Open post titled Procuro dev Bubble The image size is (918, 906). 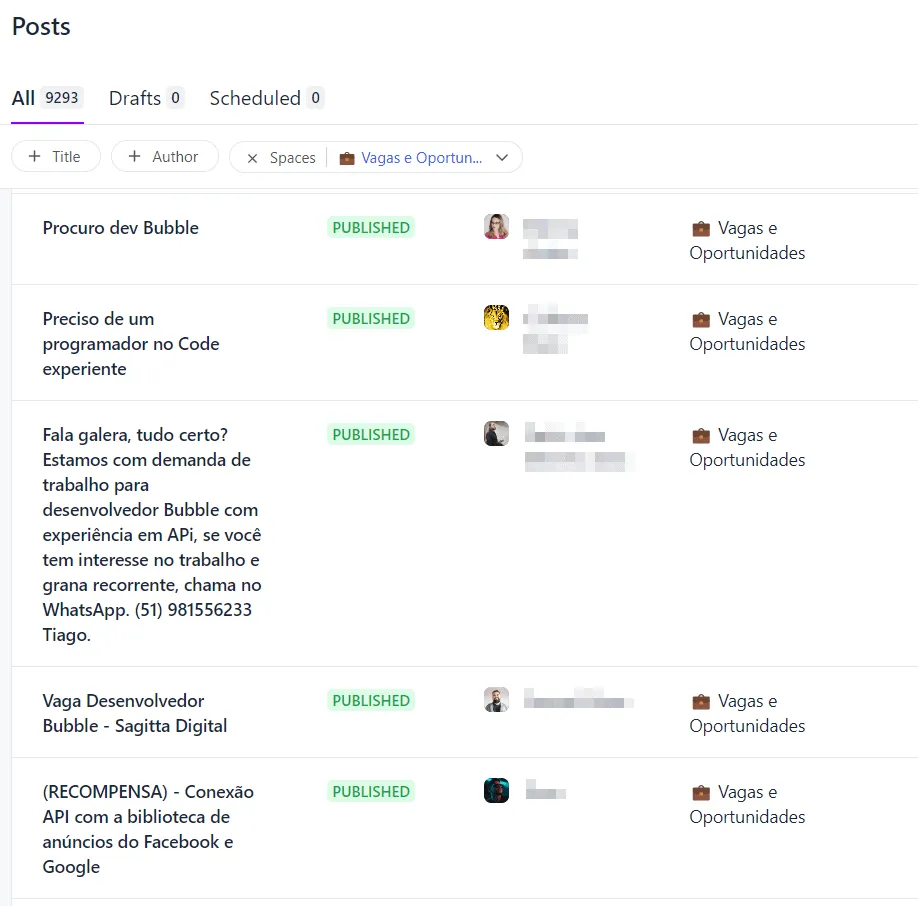point(121,228)
